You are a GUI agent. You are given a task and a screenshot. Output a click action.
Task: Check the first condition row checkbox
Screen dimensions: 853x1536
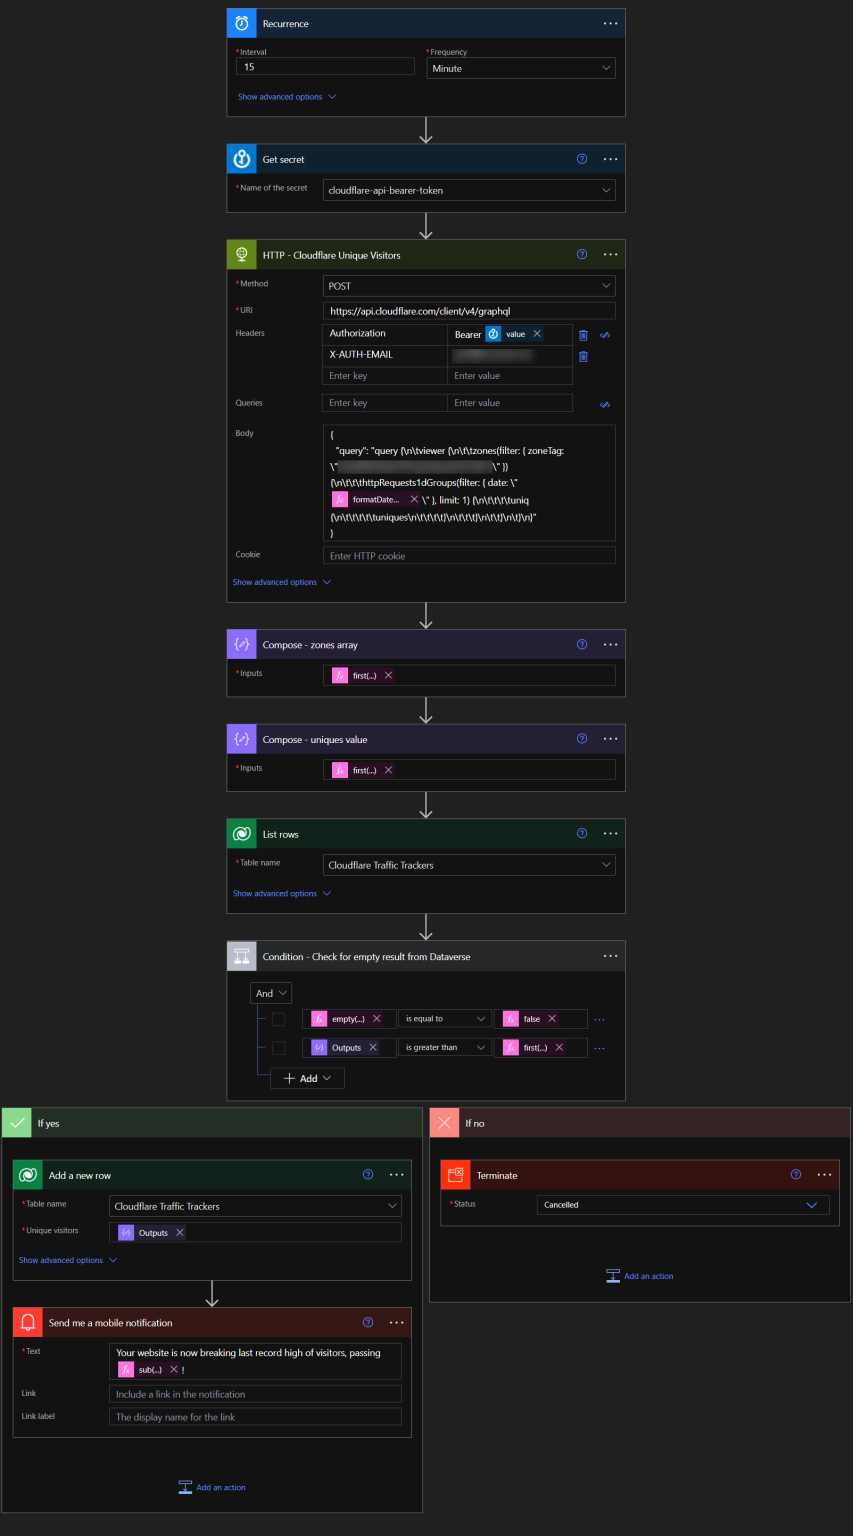[281, 1018]
